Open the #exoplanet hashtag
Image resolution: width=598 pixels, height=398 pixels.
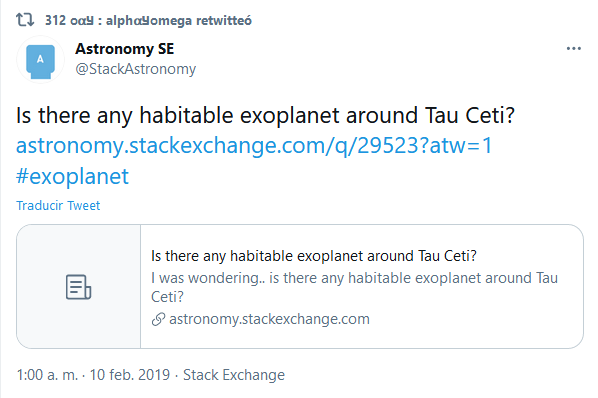[x=72, y=177]
